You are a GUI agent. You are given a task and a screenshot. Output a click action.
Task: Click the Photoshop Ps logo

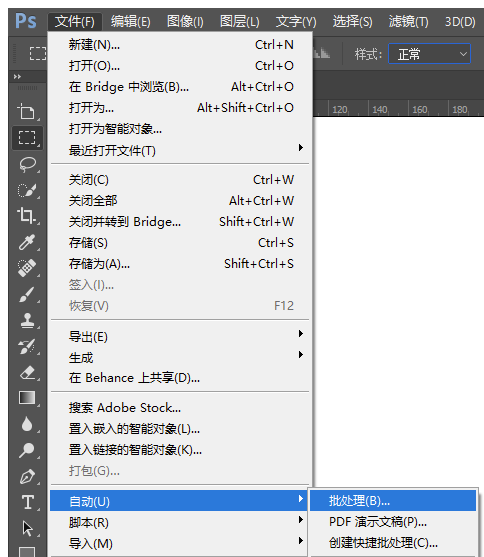(26, 21)
